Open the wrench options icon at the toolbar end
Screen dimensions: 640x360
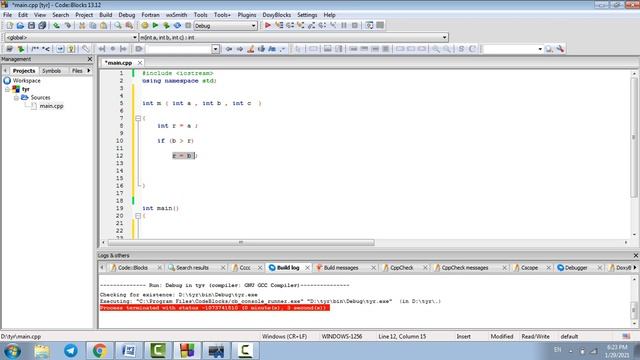[560, 49]
